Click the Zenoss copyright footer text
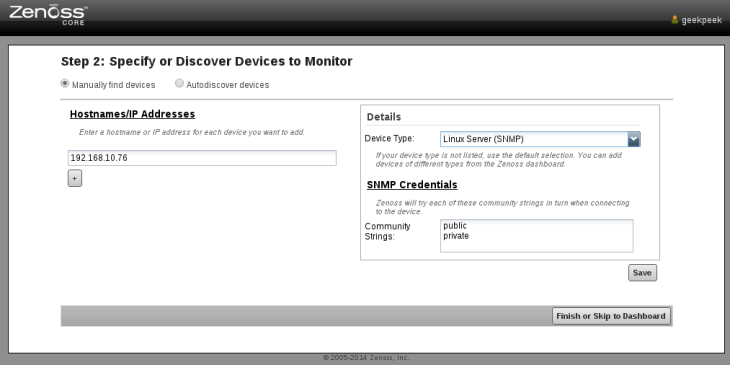 366,358
